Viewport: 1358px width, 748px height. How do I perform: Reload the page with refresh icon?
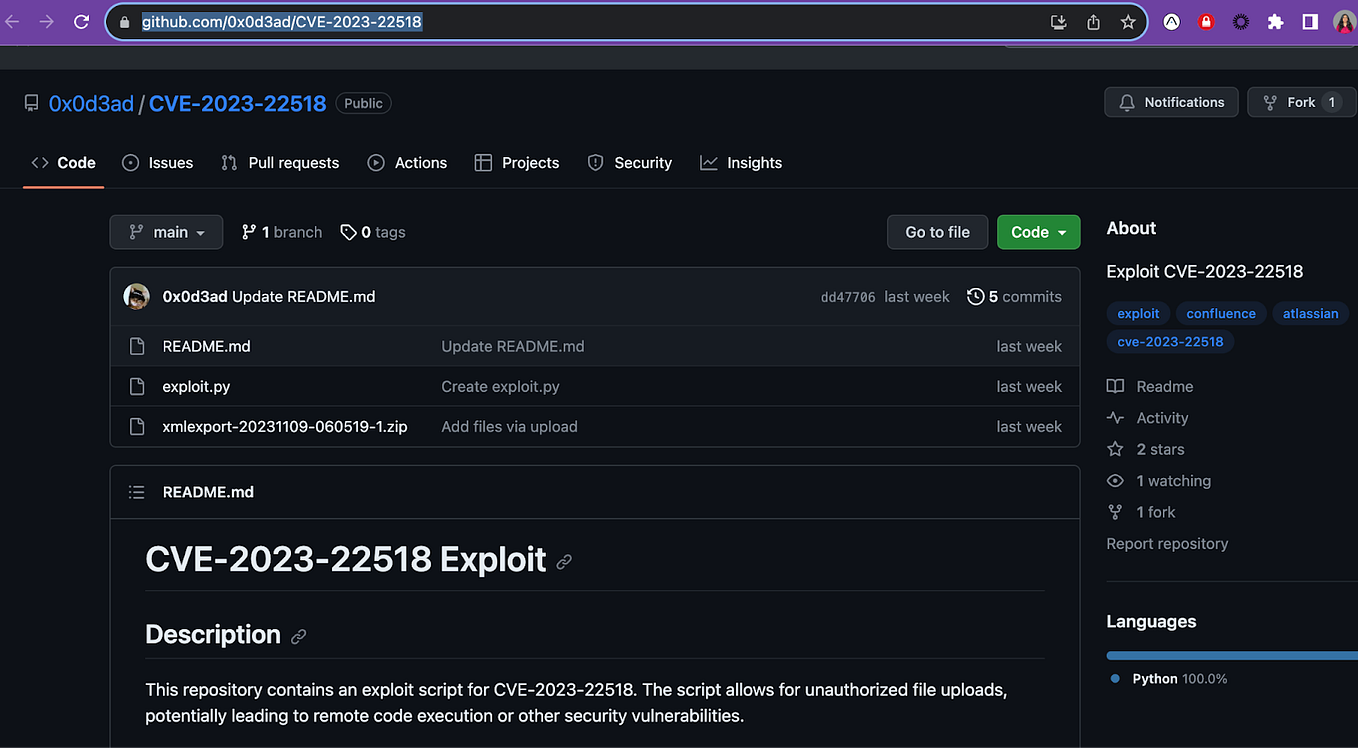click(x=82, y=21)
